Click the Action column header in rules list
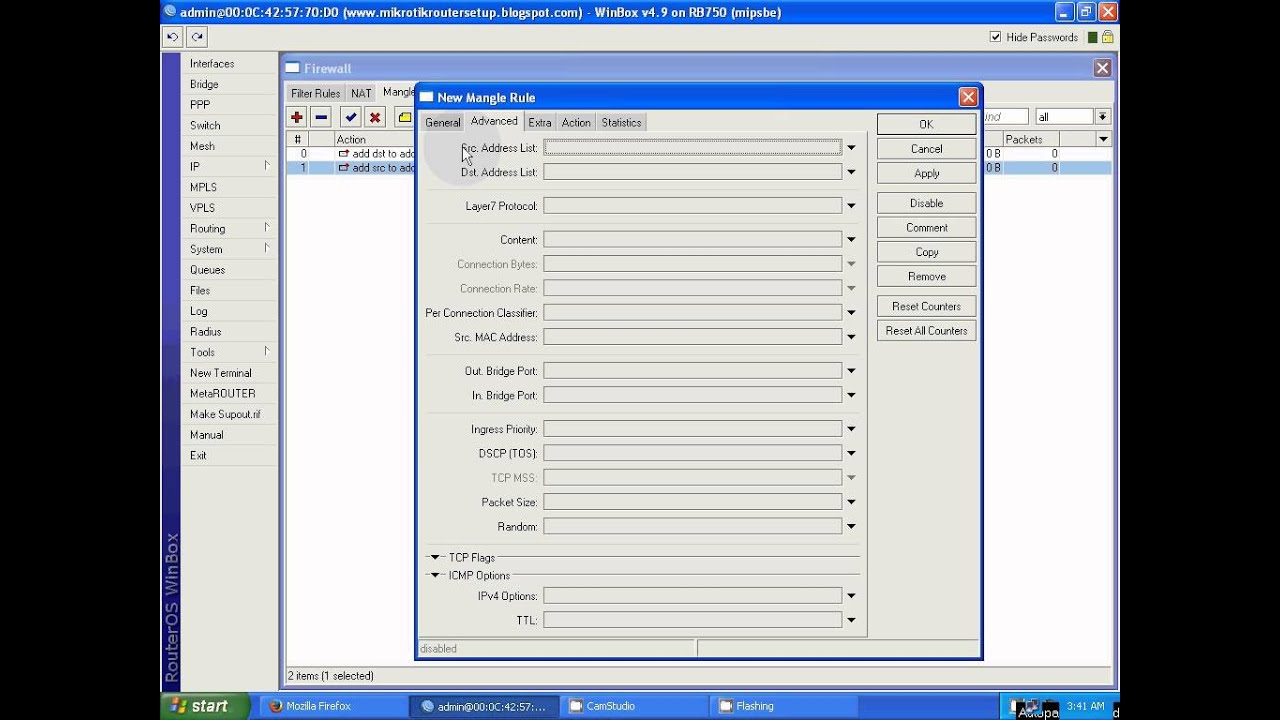The image size is (1280, 720). click(373, 139)
